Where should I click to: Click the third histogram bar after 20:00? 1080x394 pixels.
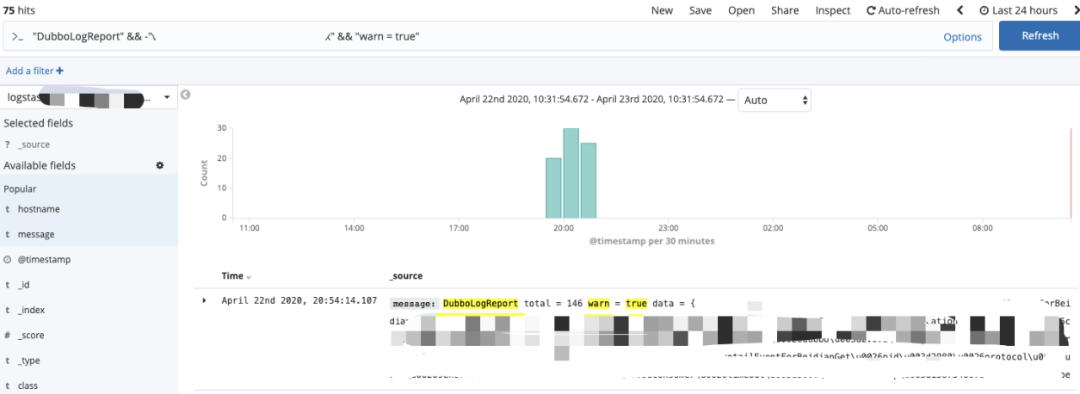tap(588, 180)
